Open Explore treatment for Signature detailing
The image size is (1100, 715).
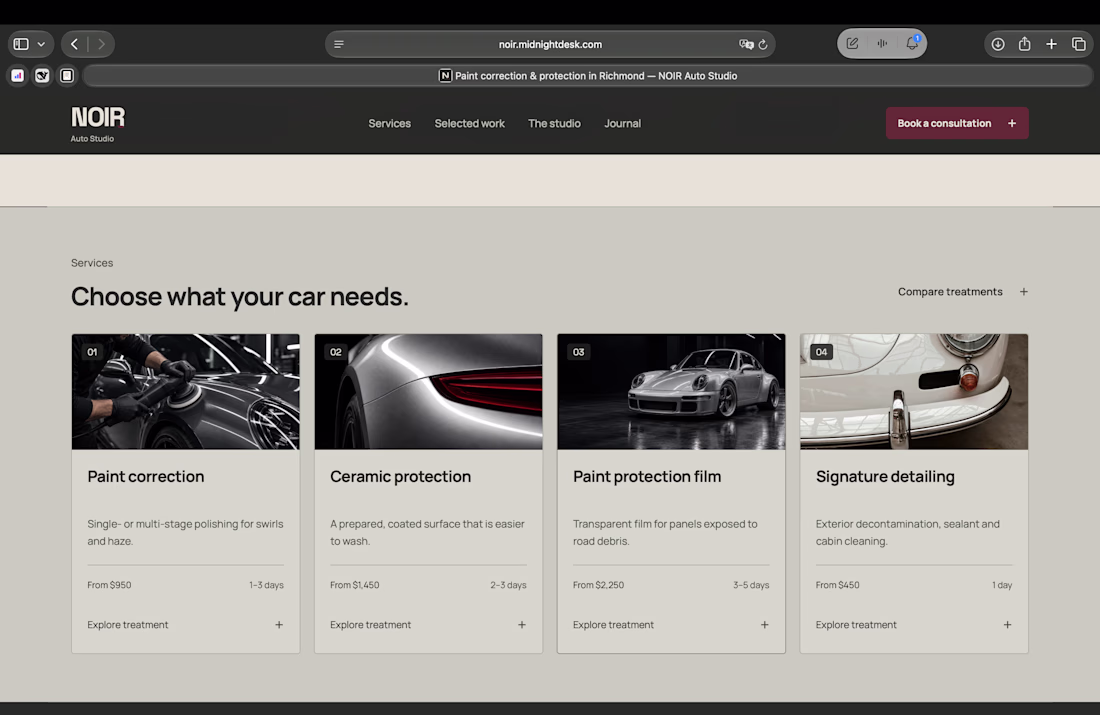tap(913, 624)
